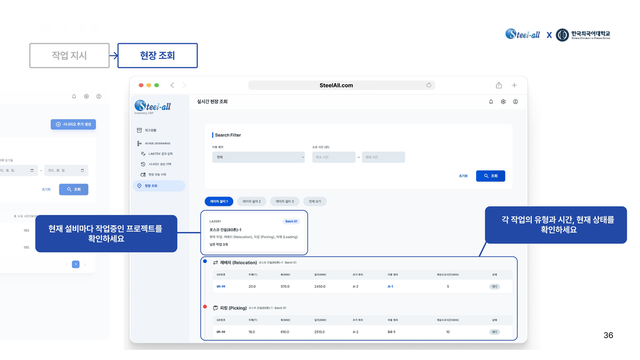The width and height of the screenshot is (640, 360).
Task: Select the fourth view-all tab
Action: [315, 201]
